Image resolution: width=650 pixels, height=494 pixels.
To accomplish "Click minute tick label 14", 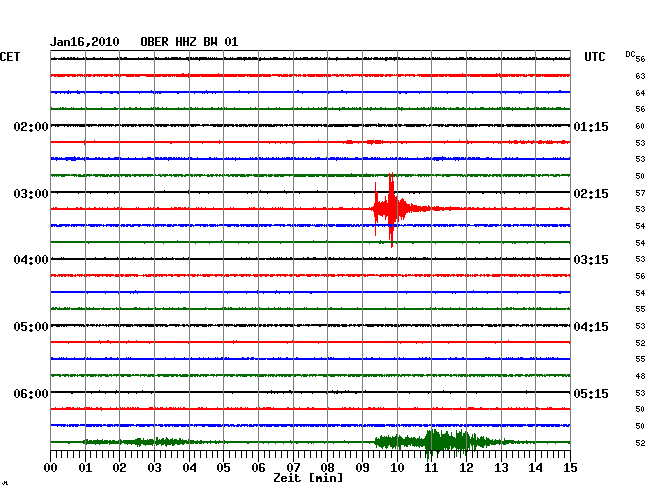I will (x=535, y=468).
